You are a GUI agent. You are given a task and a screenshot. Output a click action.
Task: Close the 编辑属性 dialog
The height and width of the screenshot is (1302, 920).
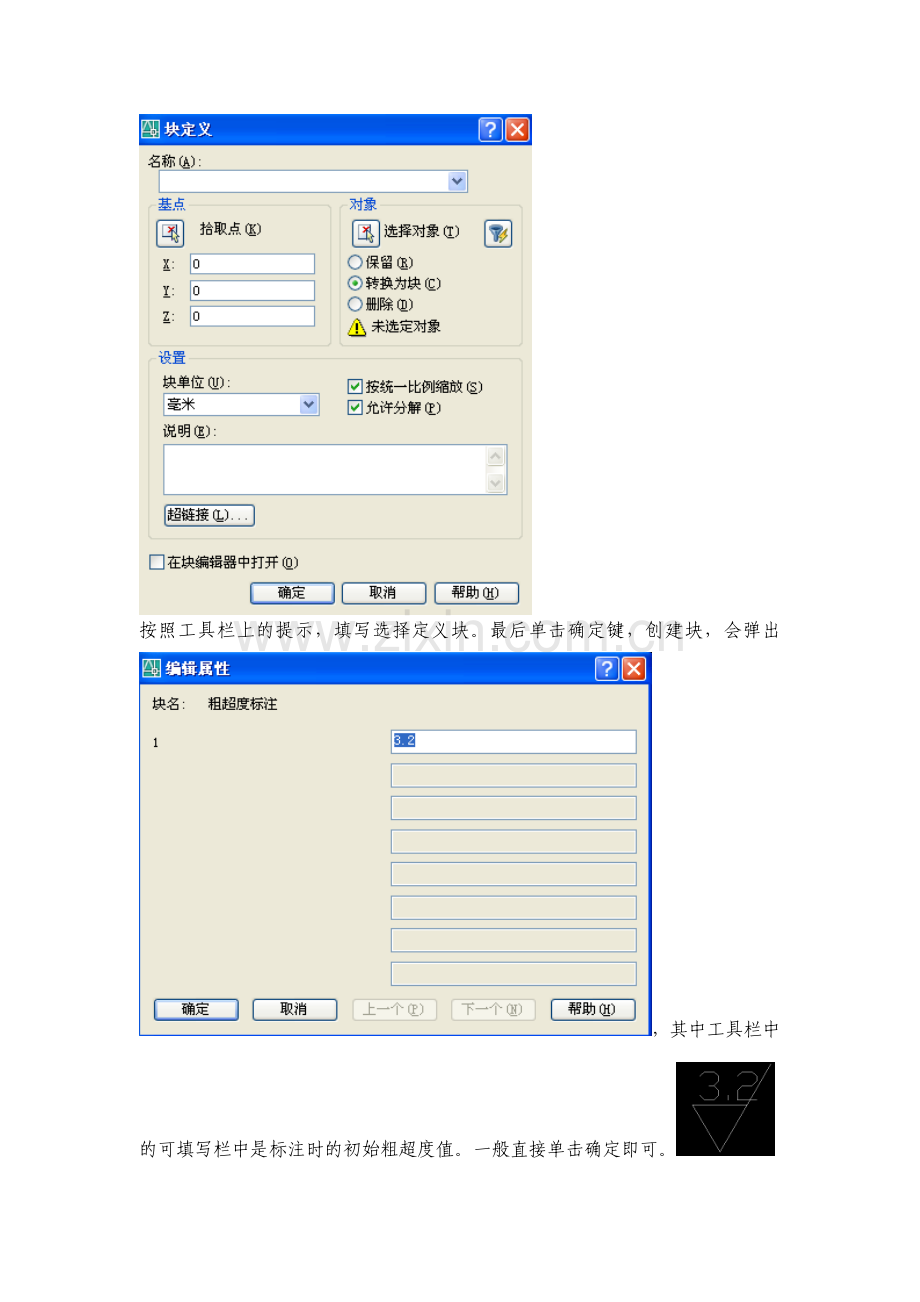point(634,669)
